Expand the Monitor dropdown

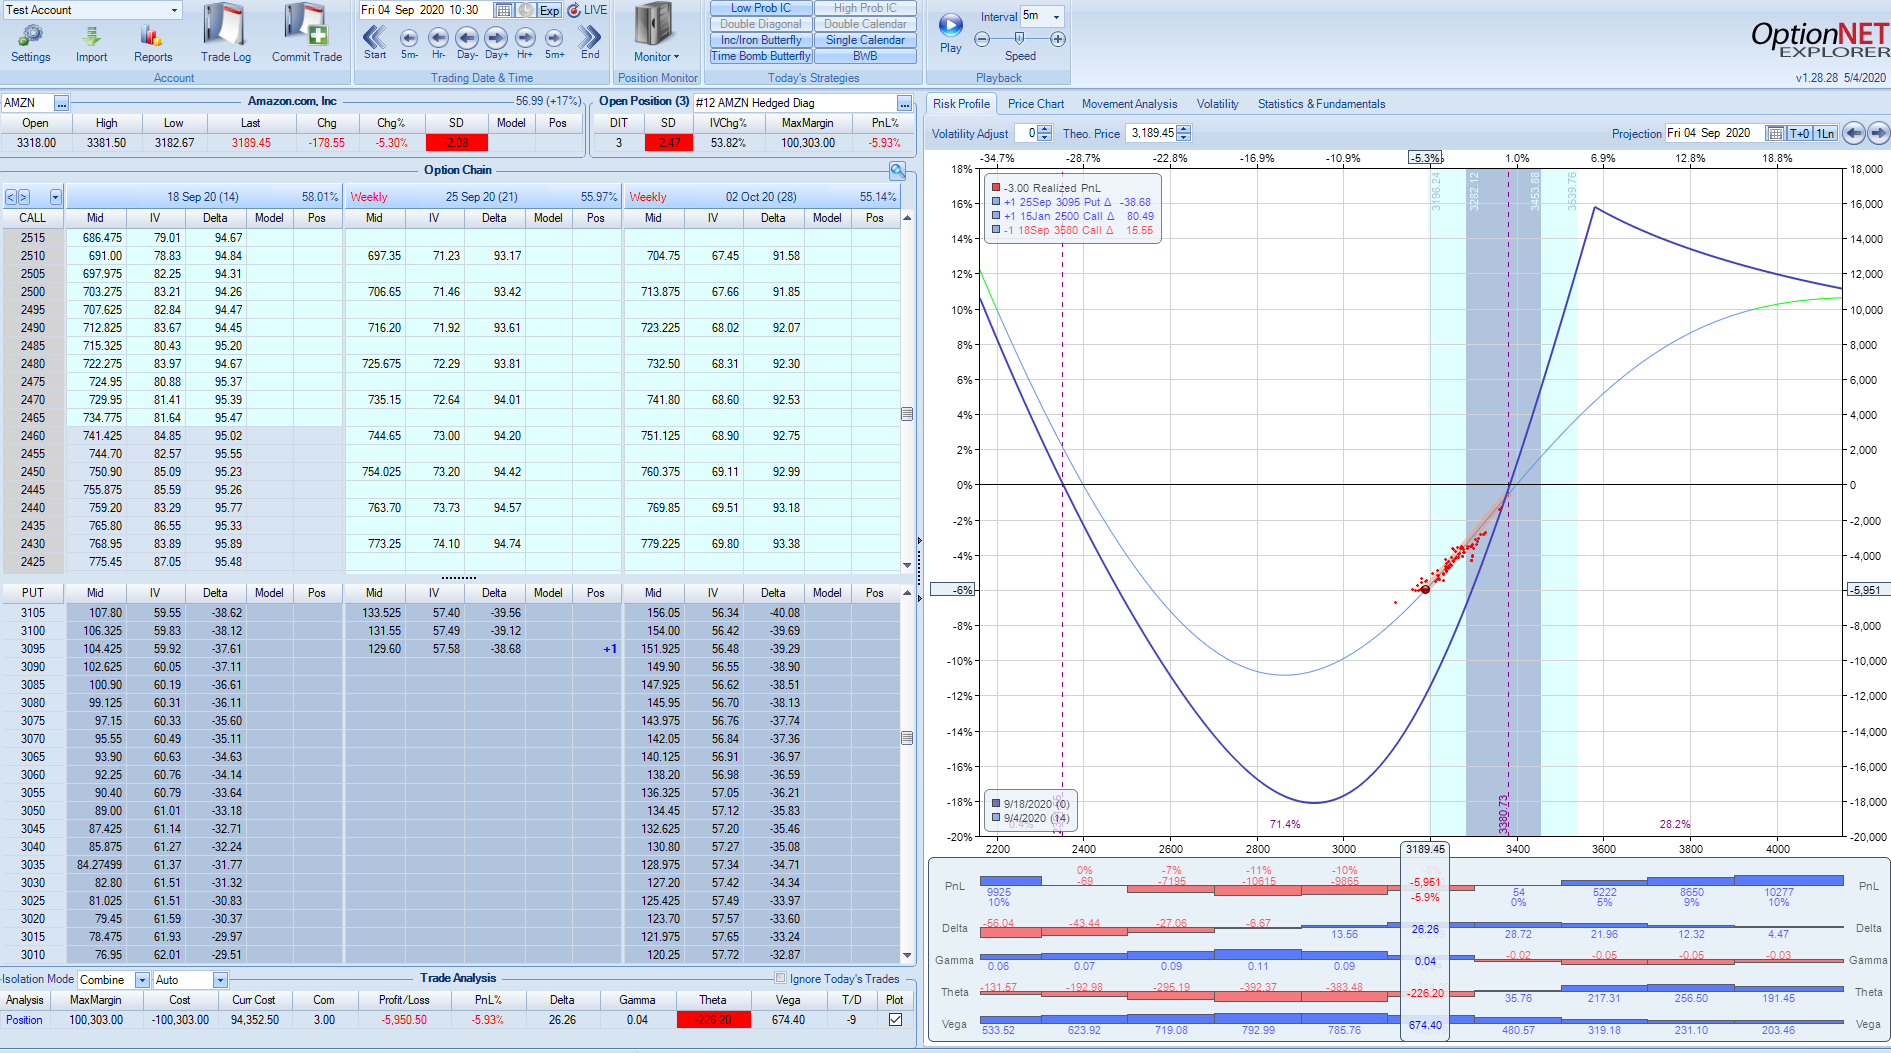click(x=675, y=57)
